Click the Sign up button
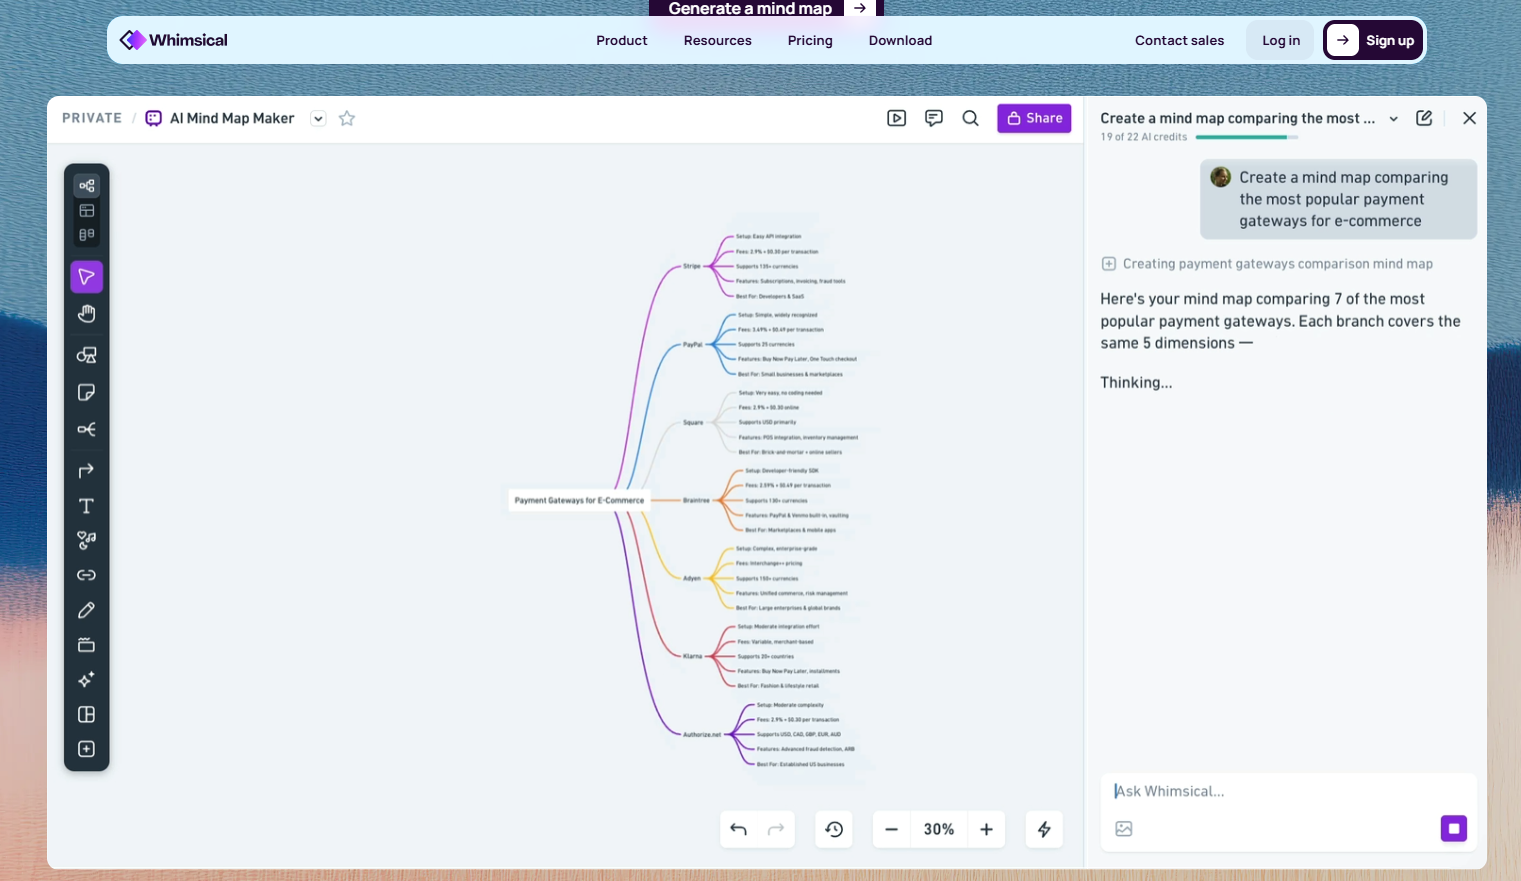The height and width of the screenshot is (881, 1521). coord(1374,40)
